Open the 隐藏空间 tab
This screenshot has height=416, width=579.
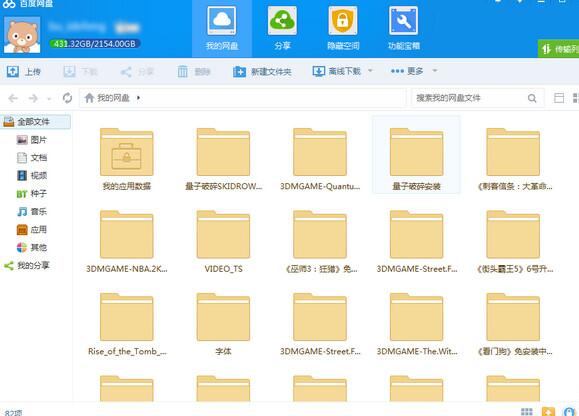(343, 29)
